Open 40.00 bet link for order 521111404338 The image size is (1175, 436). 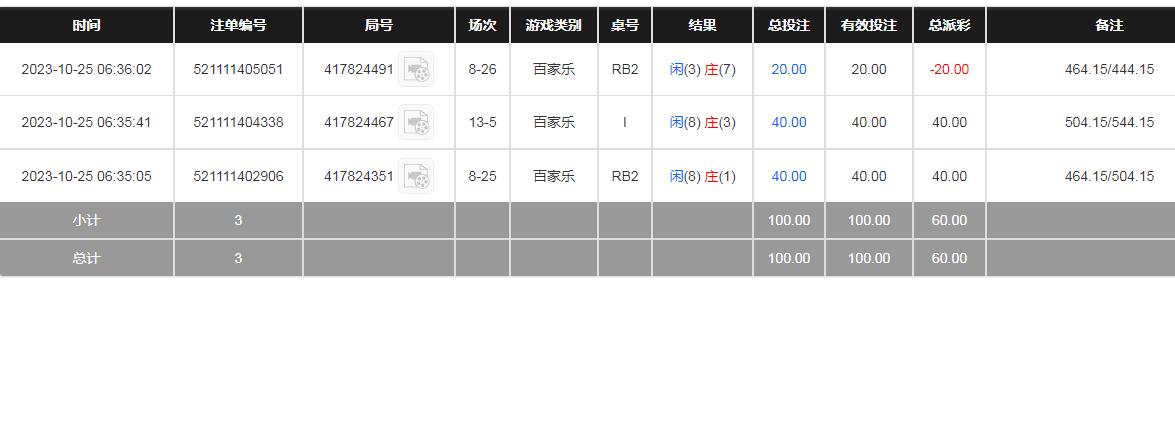(789, 123)
